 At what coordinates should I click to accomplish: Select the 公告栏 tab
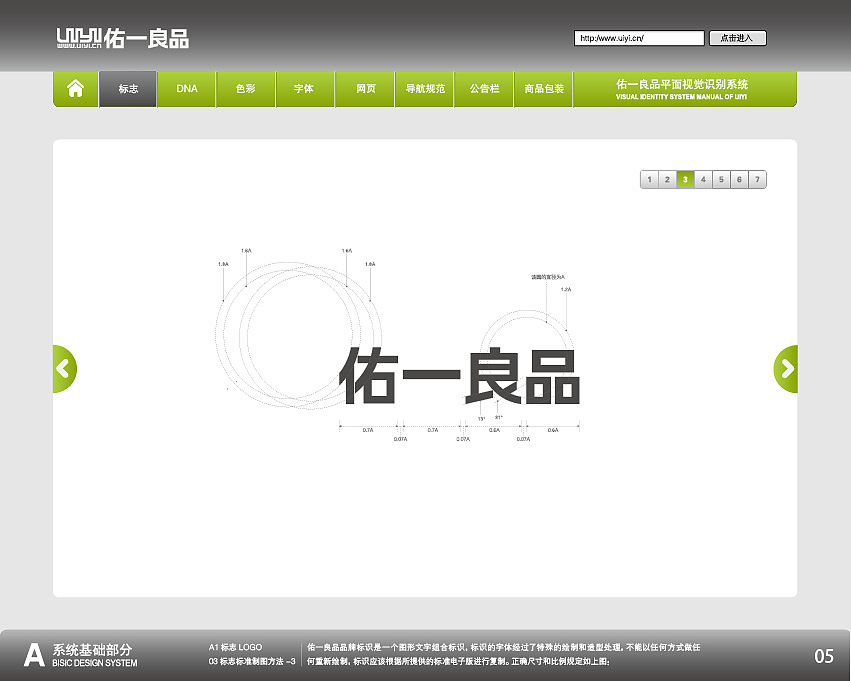(484, 88)
